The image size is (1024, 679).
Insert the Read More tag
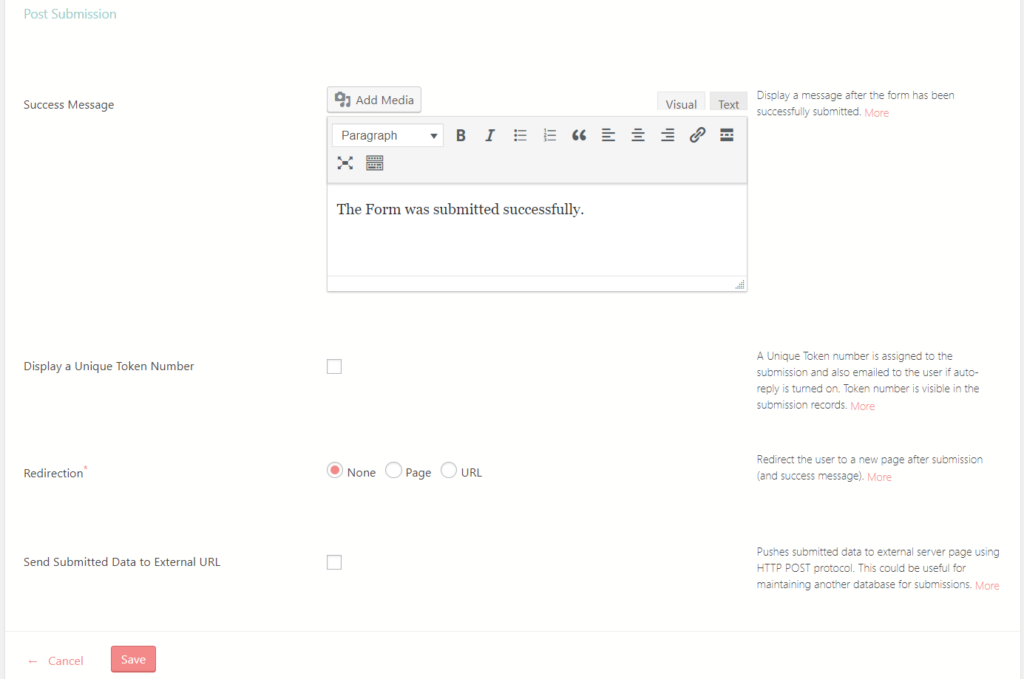[726, 135]
